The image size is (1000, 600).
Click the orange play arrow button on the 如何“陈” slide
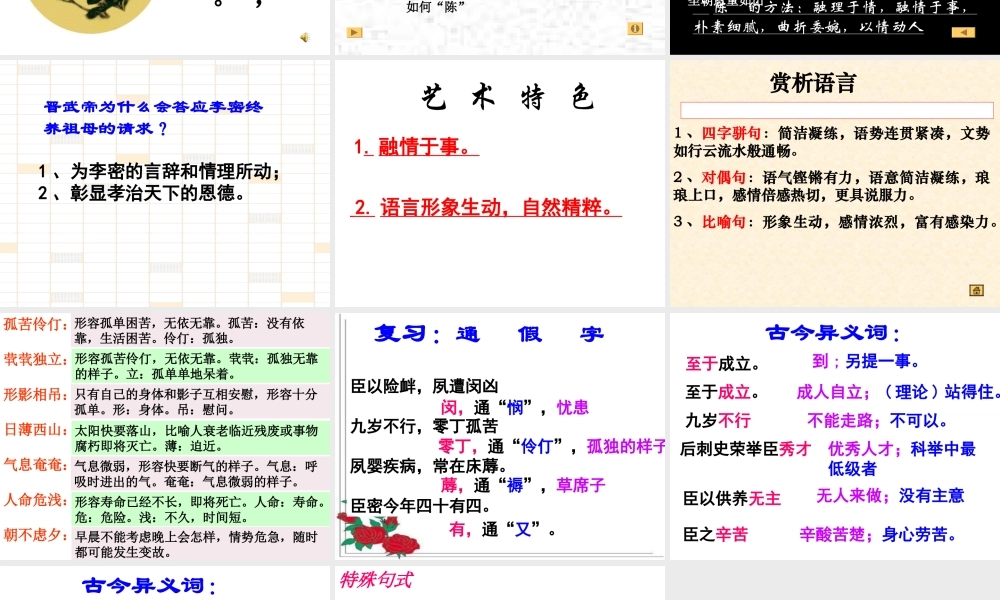coord(355,33)
